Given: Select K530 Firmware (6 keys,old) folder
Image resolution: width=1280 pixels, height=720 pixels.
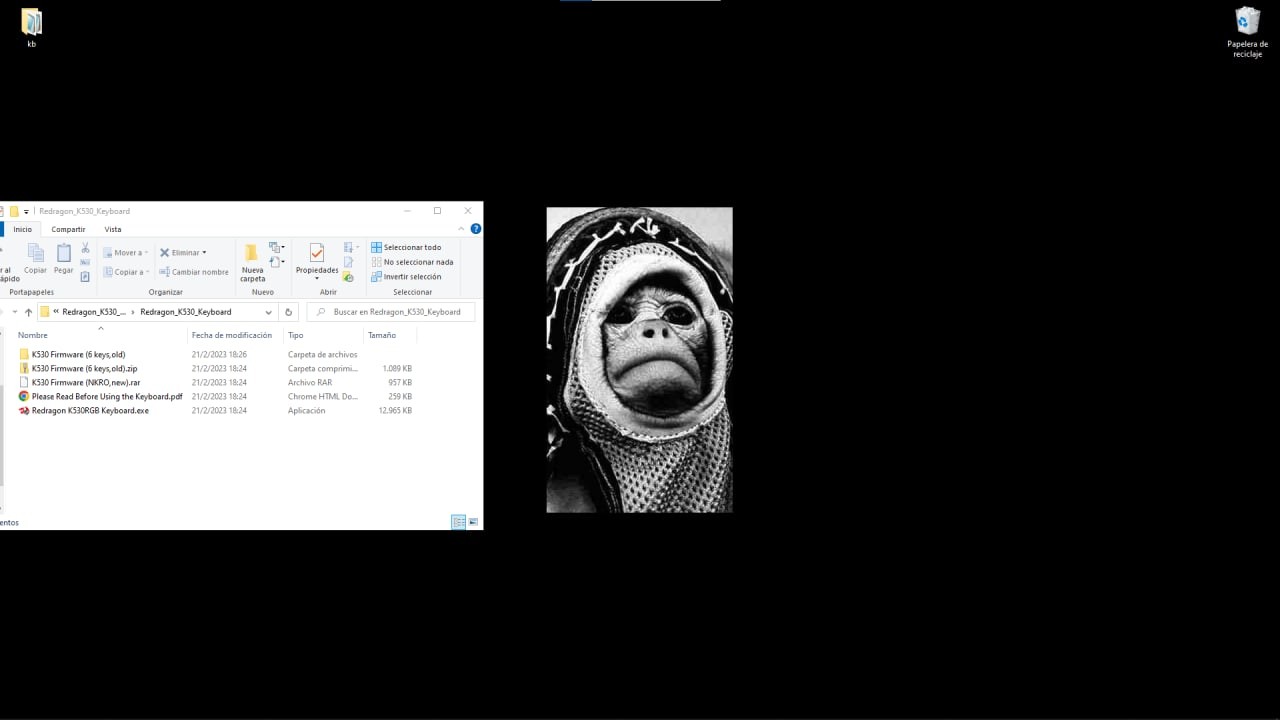Looking at the screenshot, I should [x=78, y=354].
